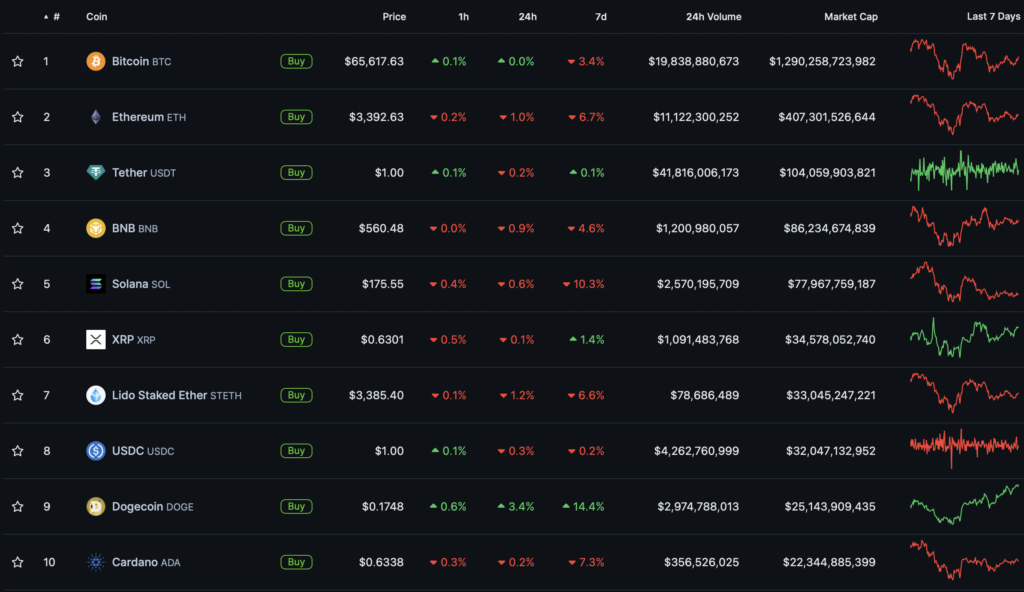
Task: Sort table by Market Cap column
Action: coord(849,17)
